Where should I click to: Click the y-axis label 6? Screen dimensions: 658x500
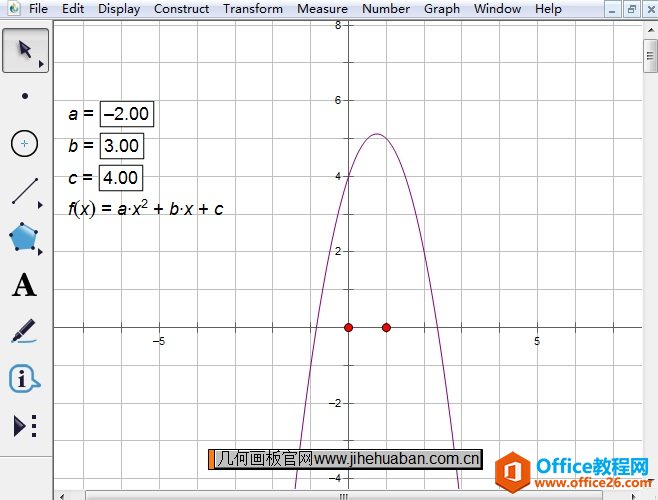(338, 100)
